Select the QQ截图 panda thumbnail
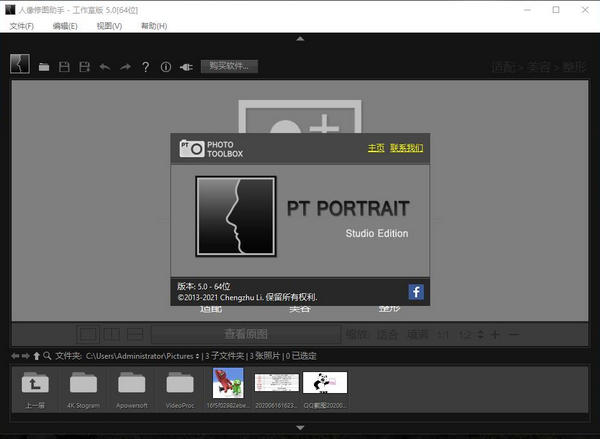The height and width of the screenshot is (439, 600). [325, 382]
